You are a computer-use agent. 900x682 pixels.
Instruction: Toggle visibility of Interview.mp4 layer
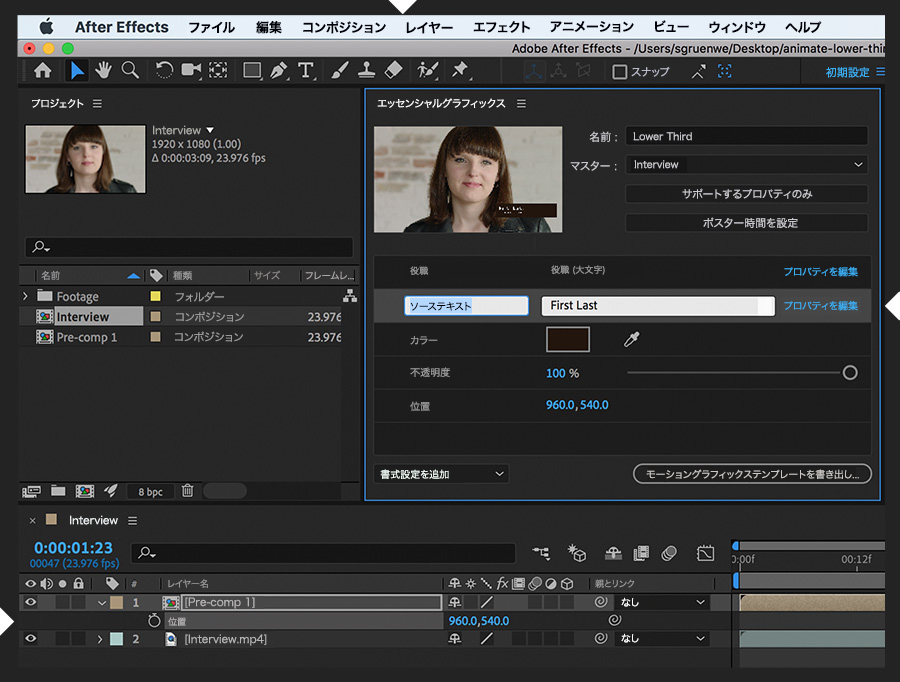click(30, 639)
